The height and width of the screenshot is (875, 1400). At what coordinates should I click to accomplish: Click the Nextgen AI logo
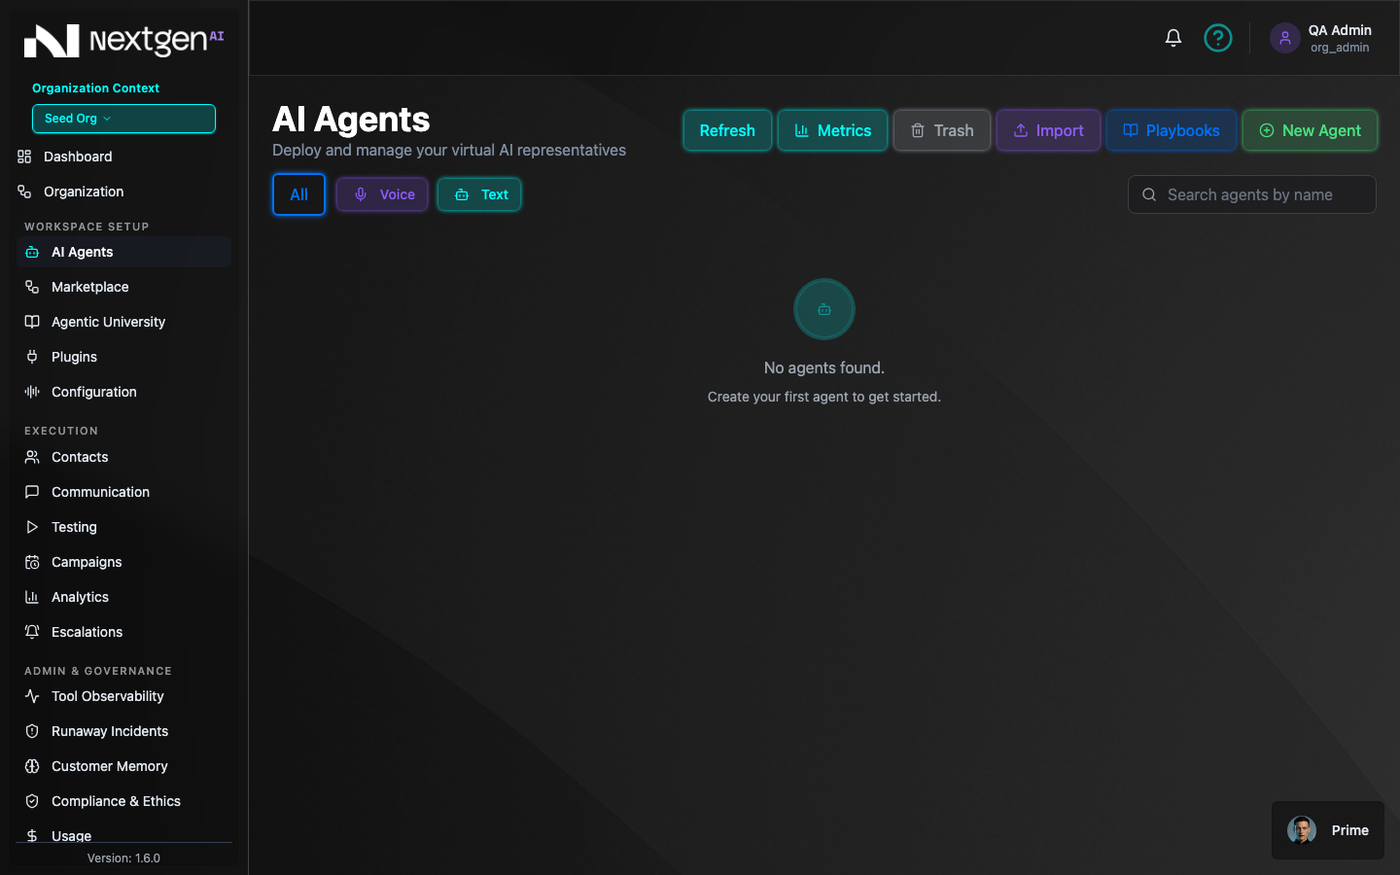click(124, 41)
